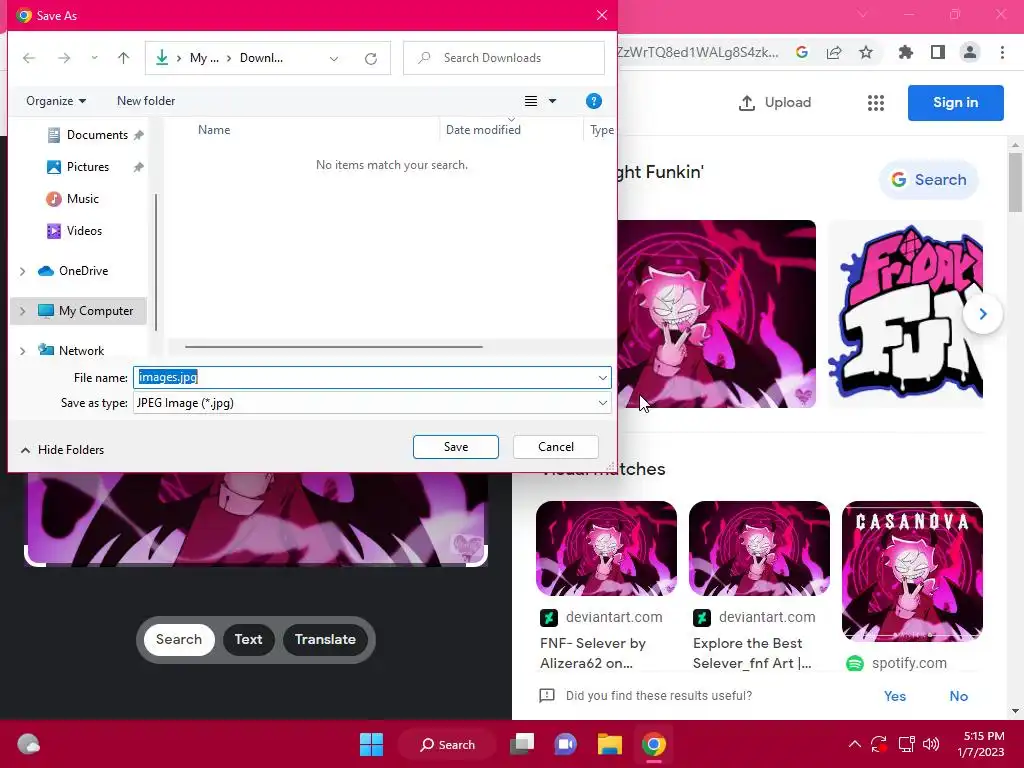Viewport: 1024px width, 768px height.
Task: Click the 'My ...' breadcrumb segment
Action: tap(204, 58)
